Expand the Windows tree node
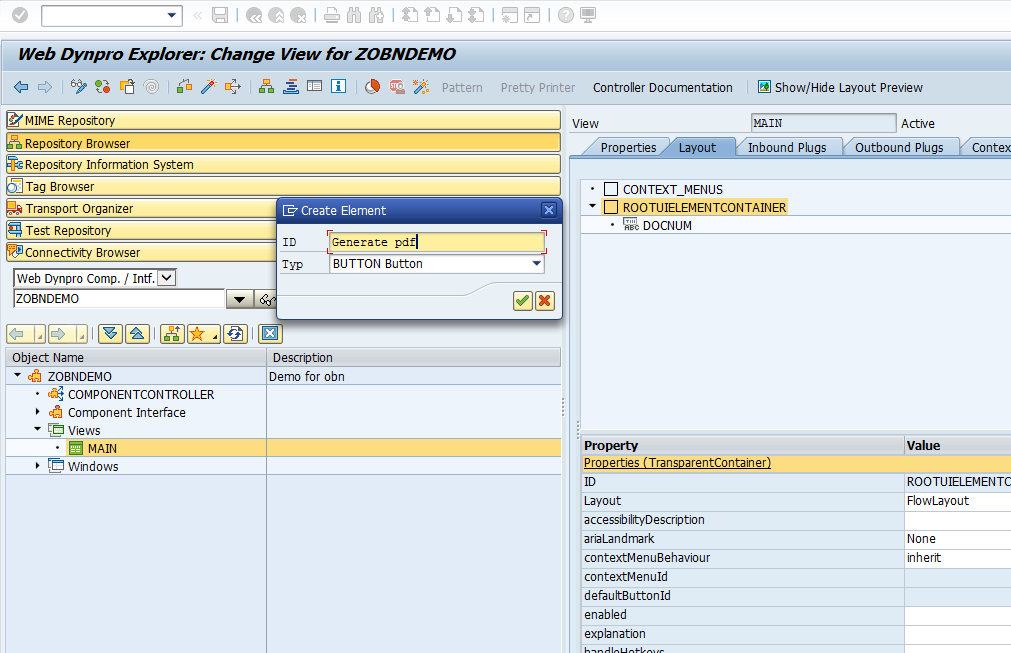The image size is (1011, 653). (37, 465)
